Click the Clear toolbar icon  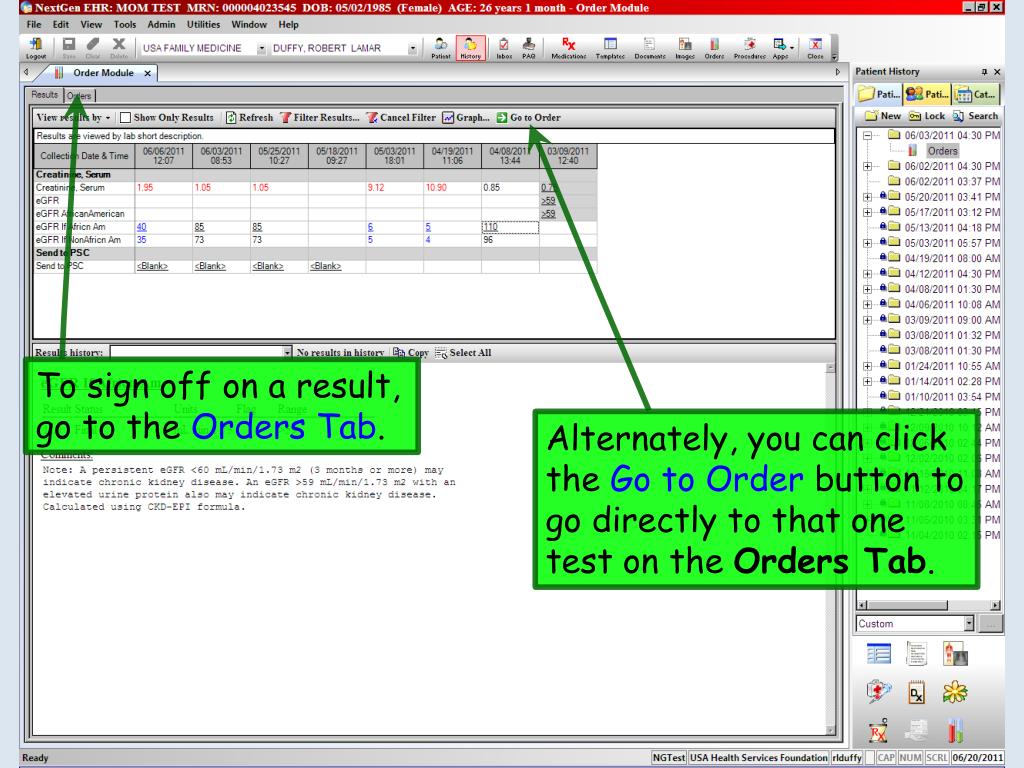tap(93, 48)
